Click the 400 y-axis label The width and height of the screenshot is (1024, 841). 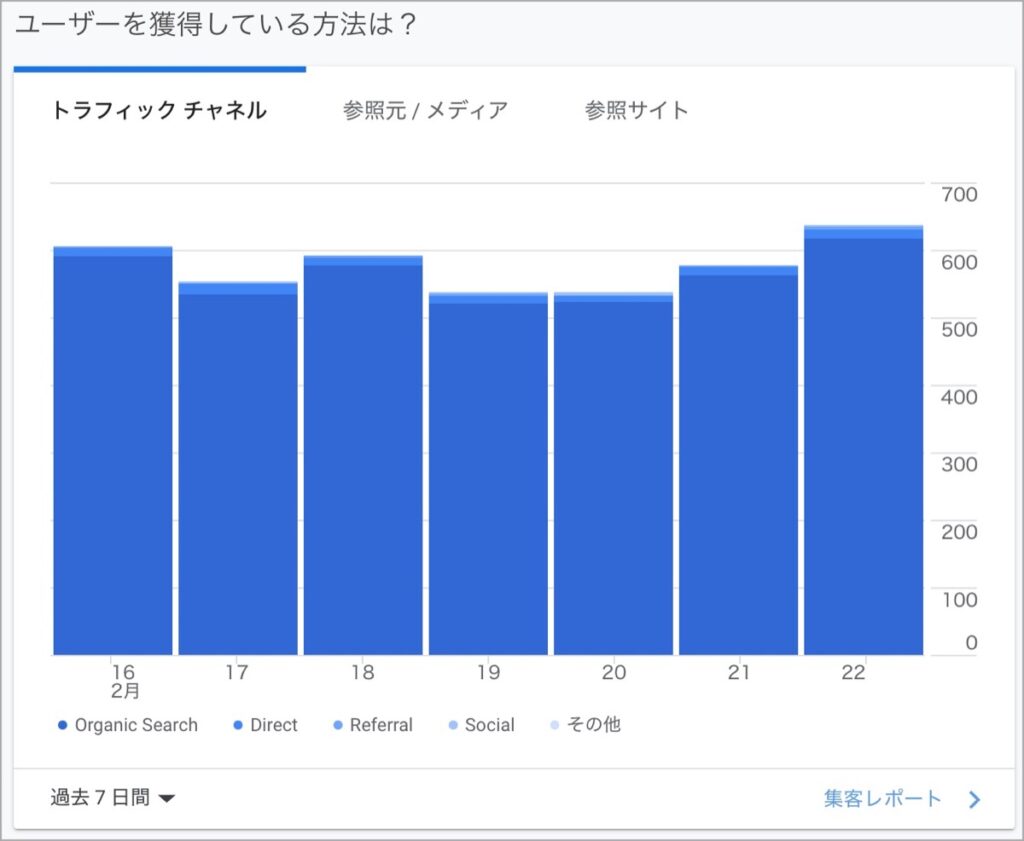point(959,397)
